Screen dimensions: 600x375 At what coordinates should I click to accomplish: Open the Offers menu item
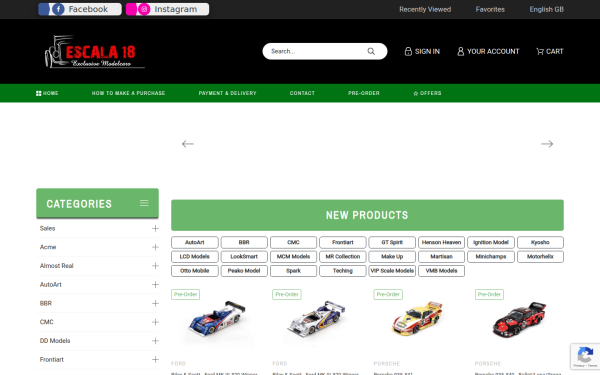427,93
